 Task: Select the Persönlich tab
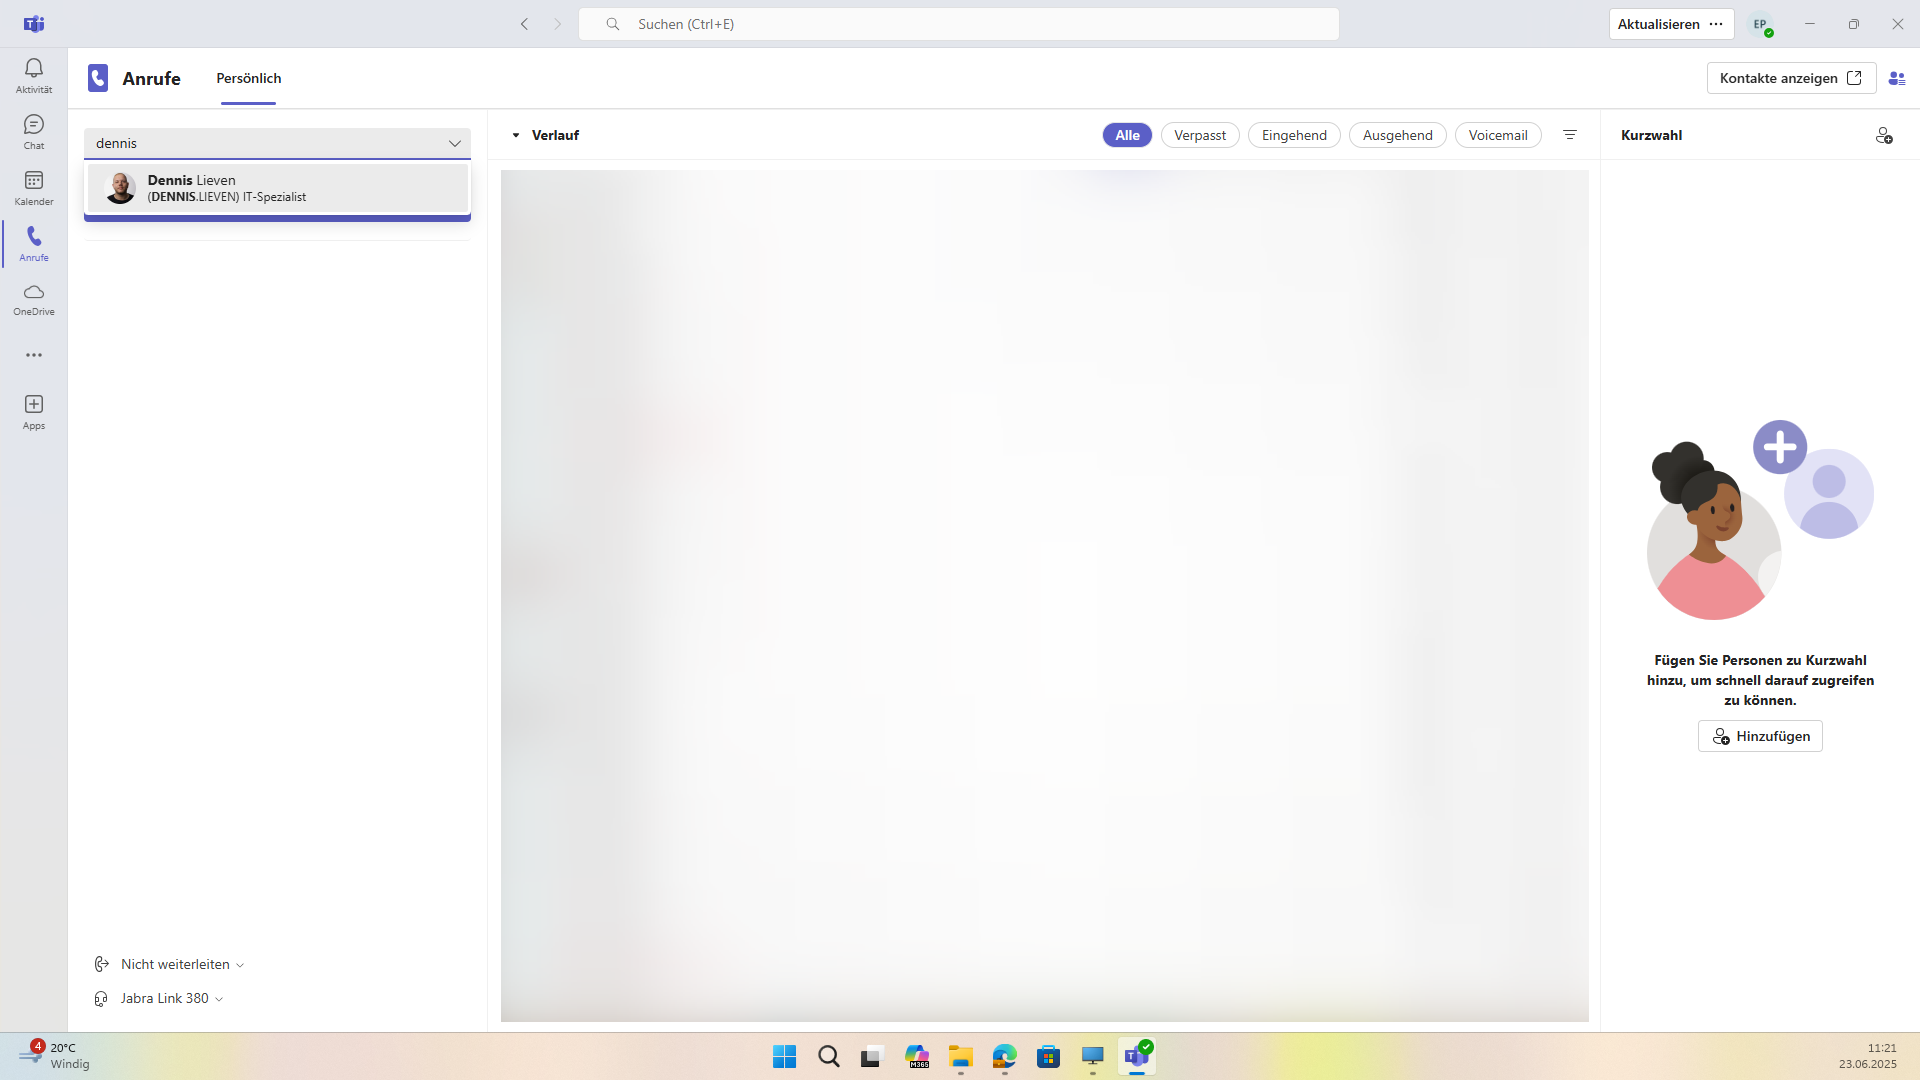pos(248,78)
